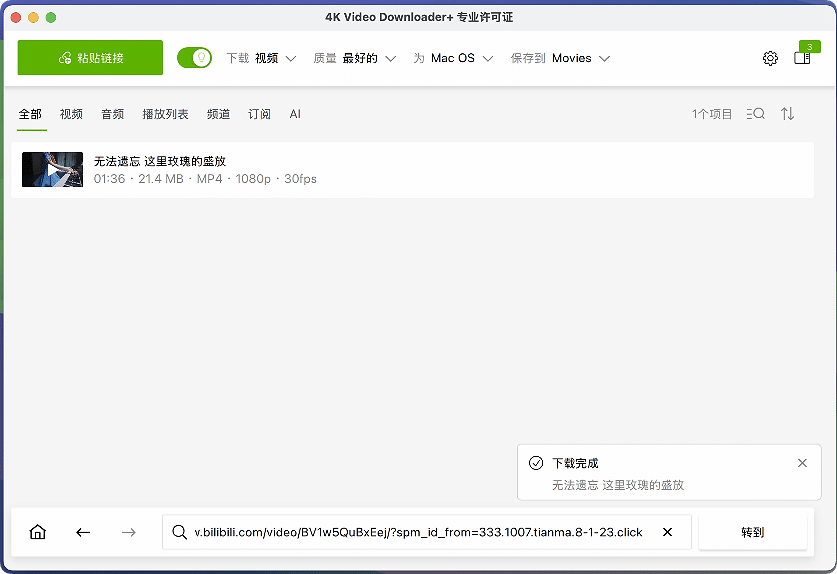Viewport: 837px width, 574px height.
Task: Open the 下载 视频 download type dropdown
Action: click(x=261, y=58)
